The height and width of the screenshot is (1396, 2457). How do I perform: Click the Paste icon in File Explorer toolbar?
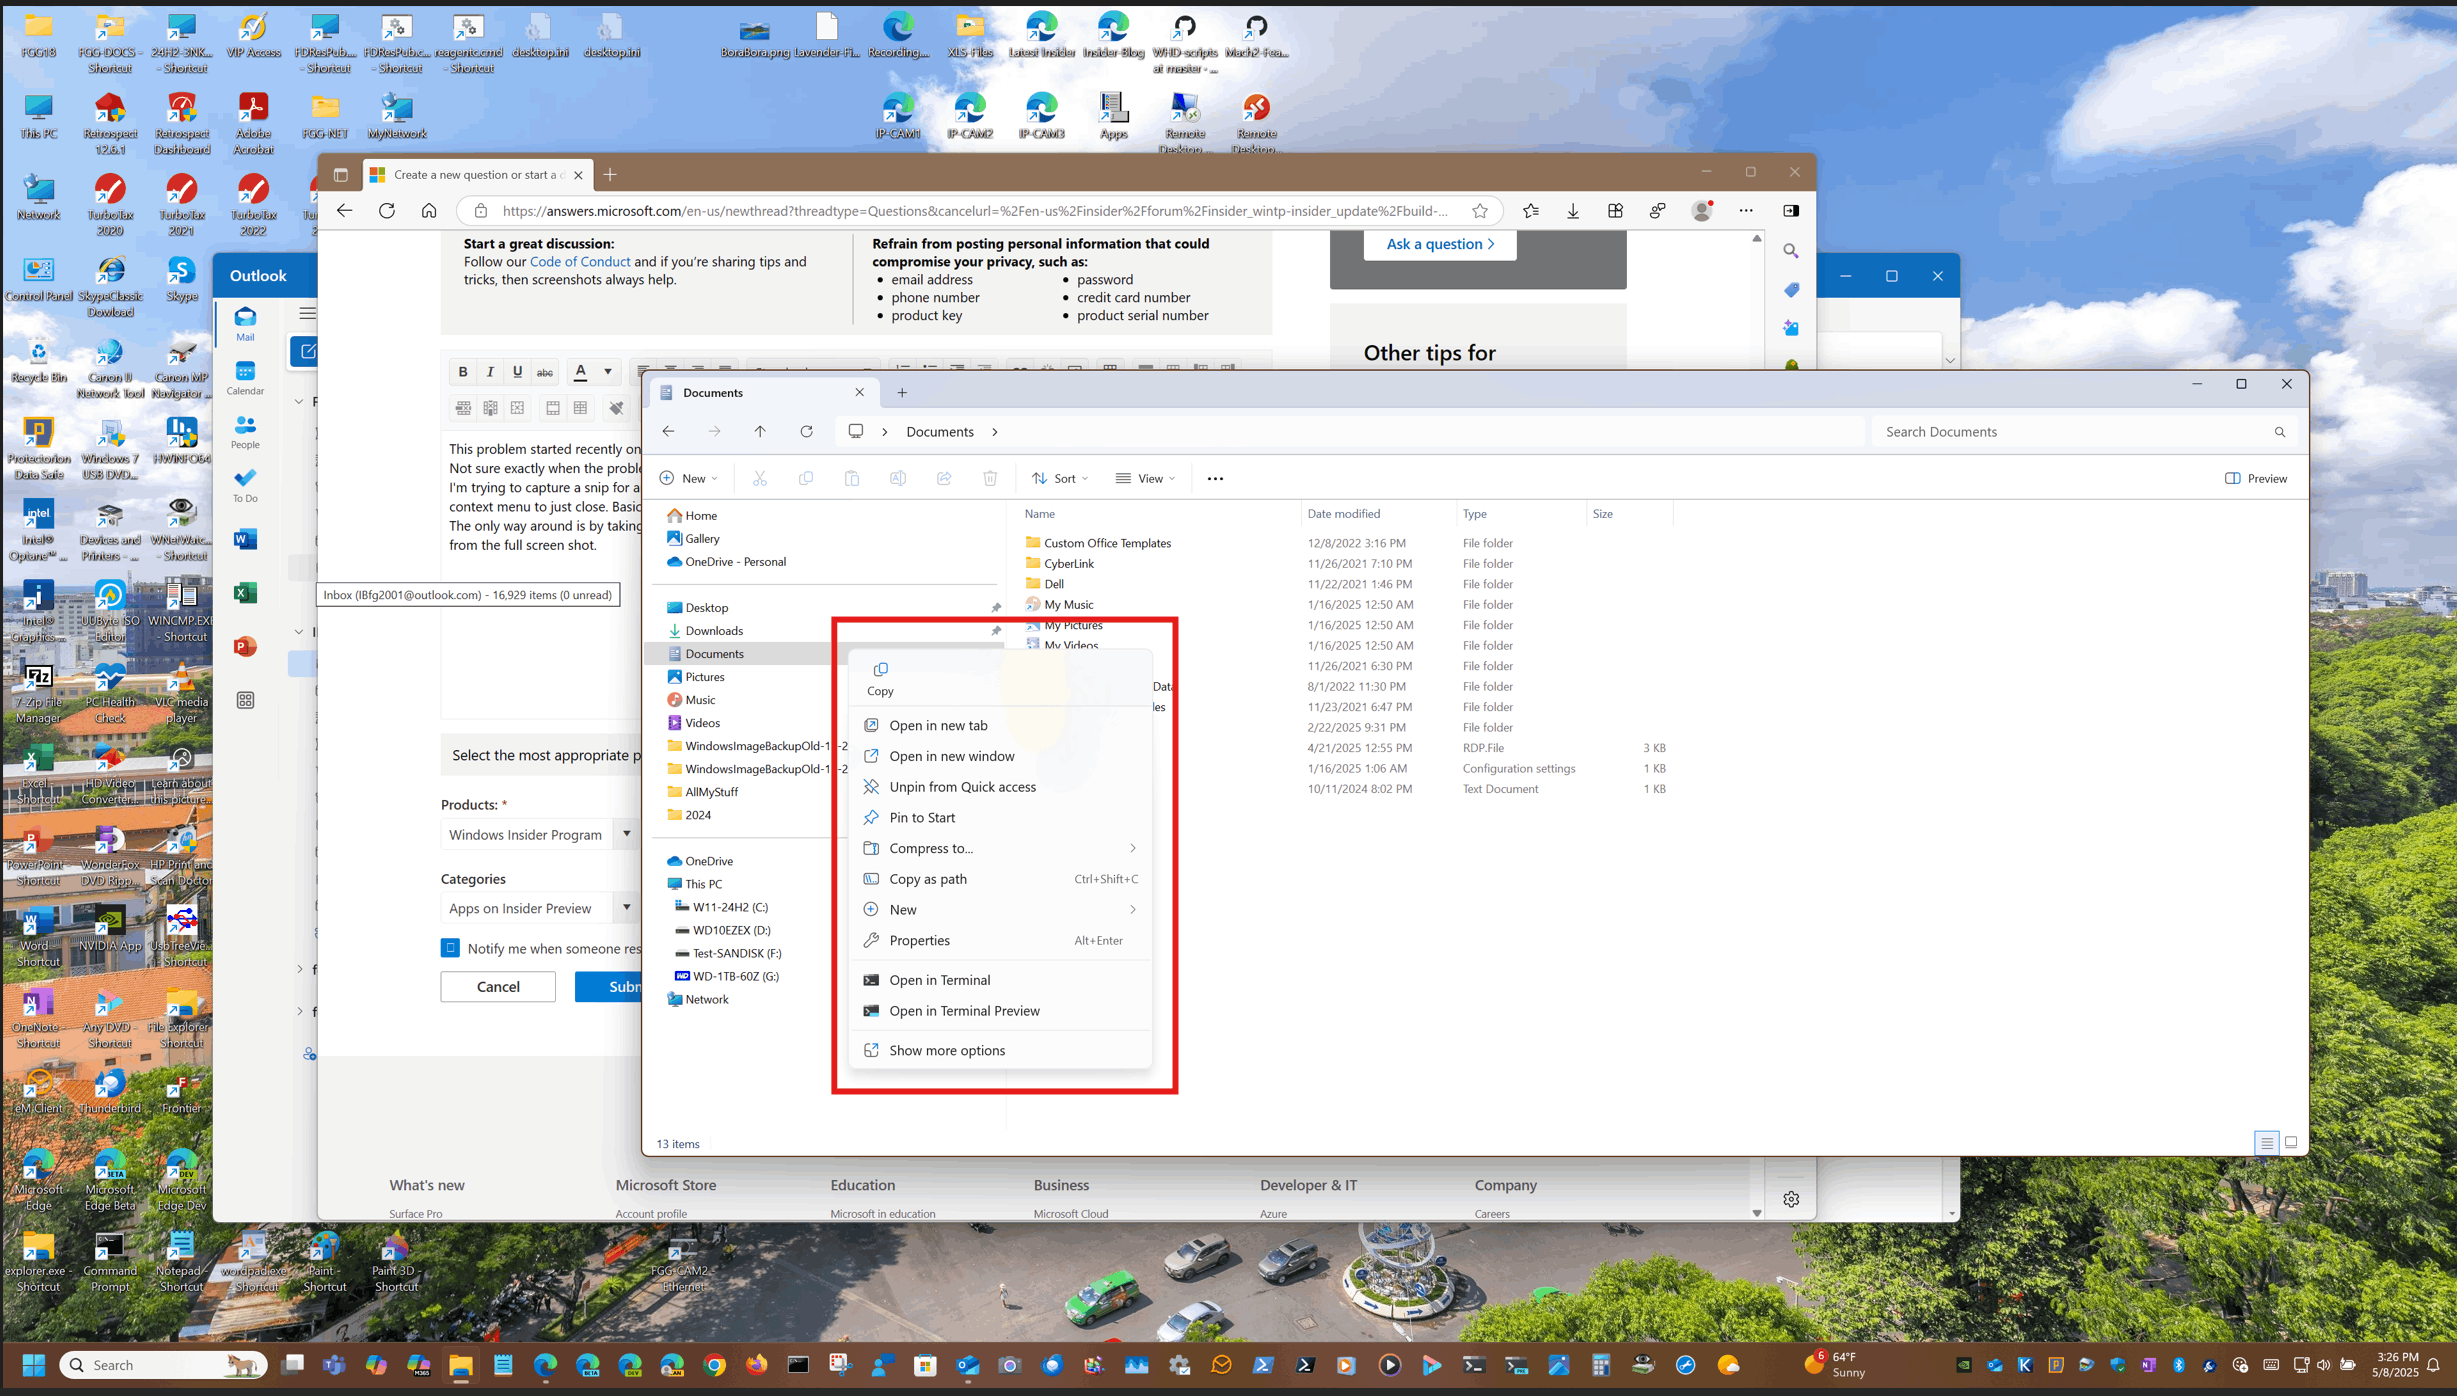point(852,478)
